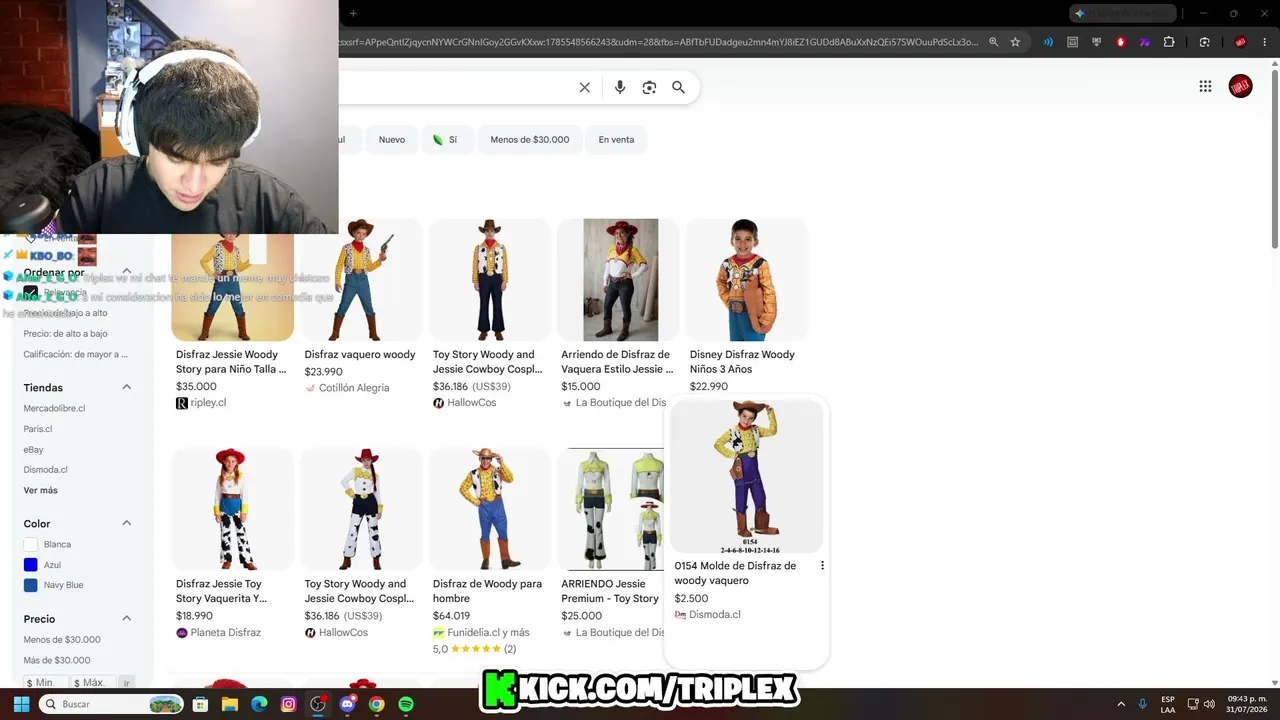Apply the En venta filter chip

pyautogui.click(x=616, y=140)
